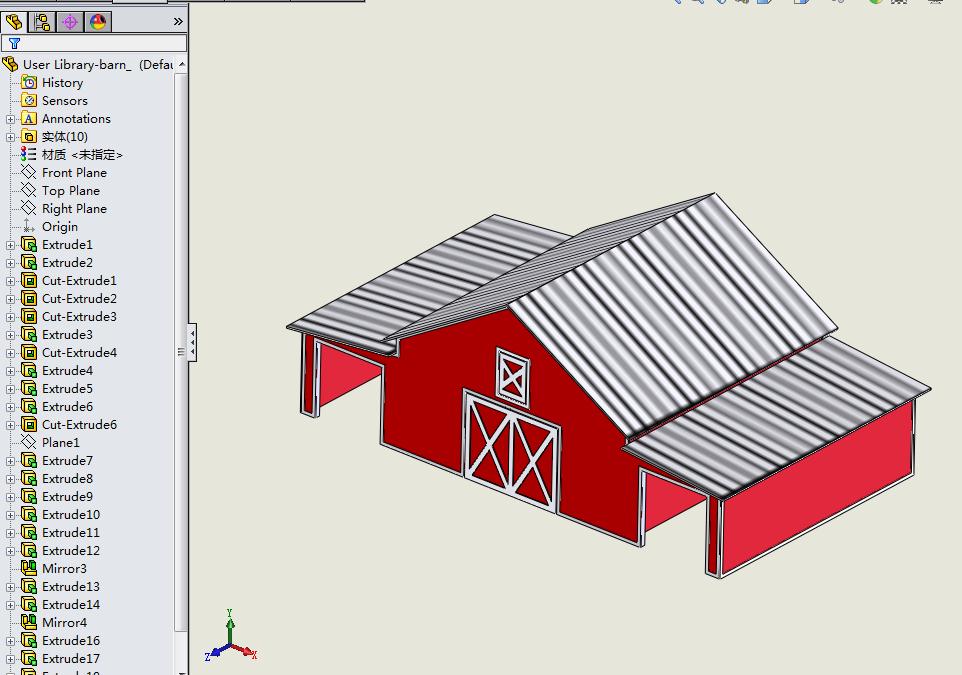Click the feature tree scroll-up arrow
This screenshot has height=675, width=962.
[182, 64]
